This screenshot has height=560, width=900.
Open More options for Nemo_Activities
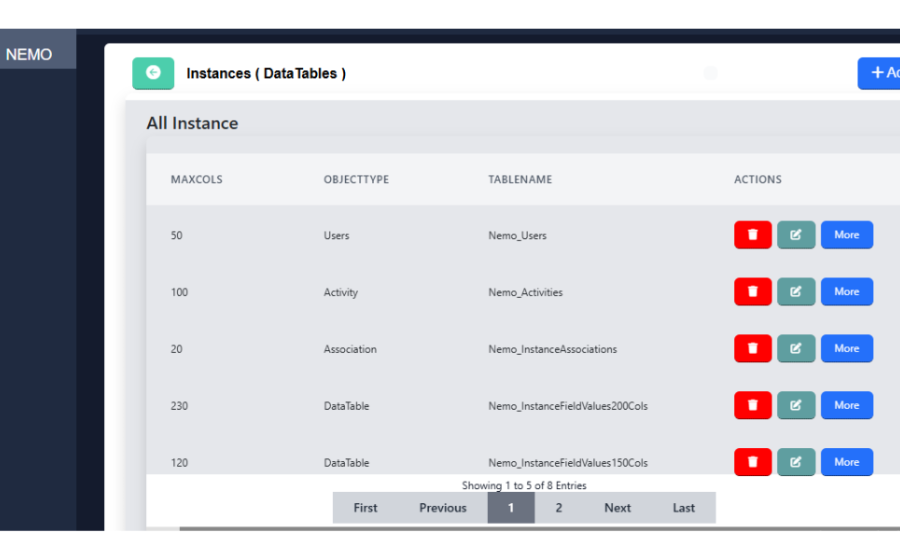[x=846, y=292]
